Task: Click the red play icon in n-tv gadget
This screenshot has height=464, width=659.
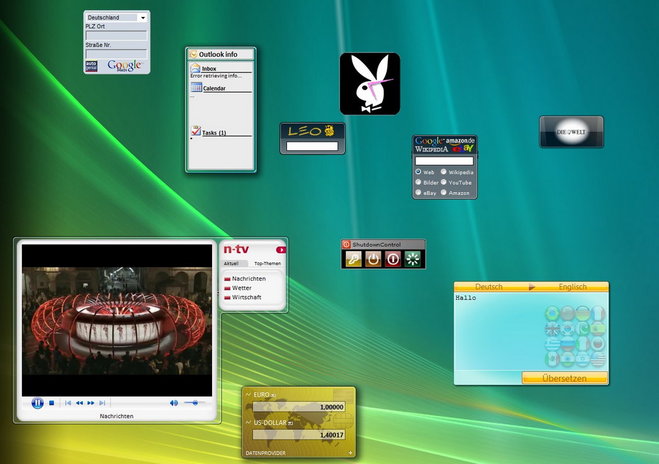Action: [281, 250]
